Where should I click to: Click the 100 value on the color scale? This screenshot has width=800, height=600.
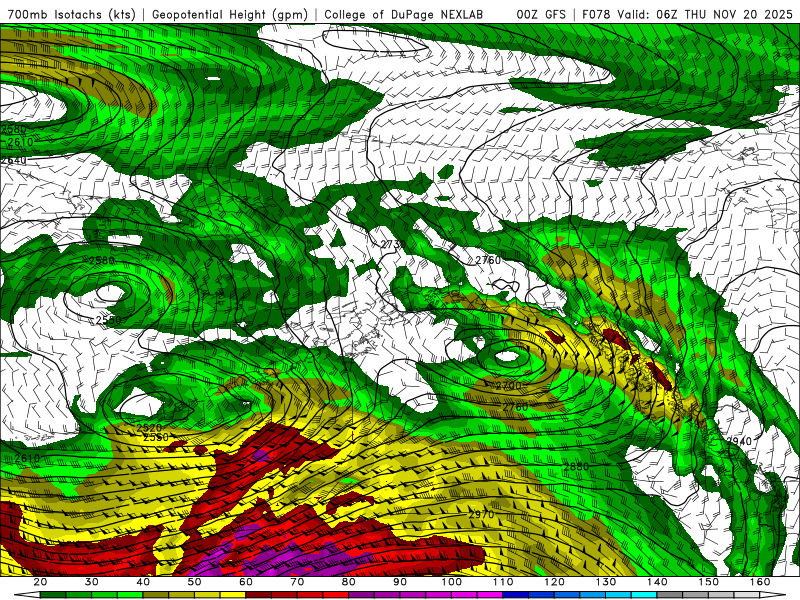click(x=452, y=582)
